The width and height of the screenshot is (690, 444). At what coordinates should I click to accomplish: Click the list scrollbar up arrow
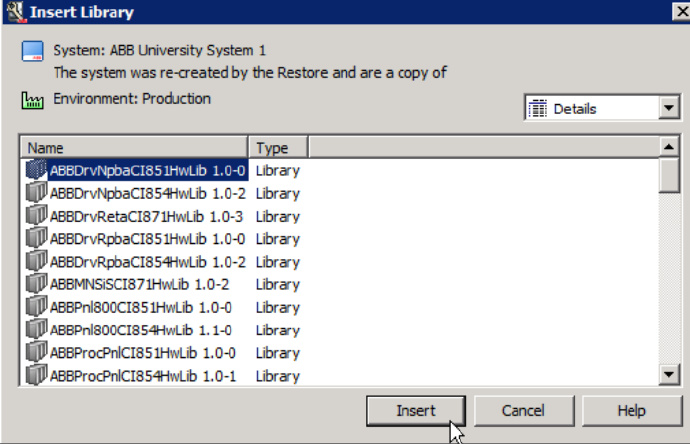click(x=669, y=147)
